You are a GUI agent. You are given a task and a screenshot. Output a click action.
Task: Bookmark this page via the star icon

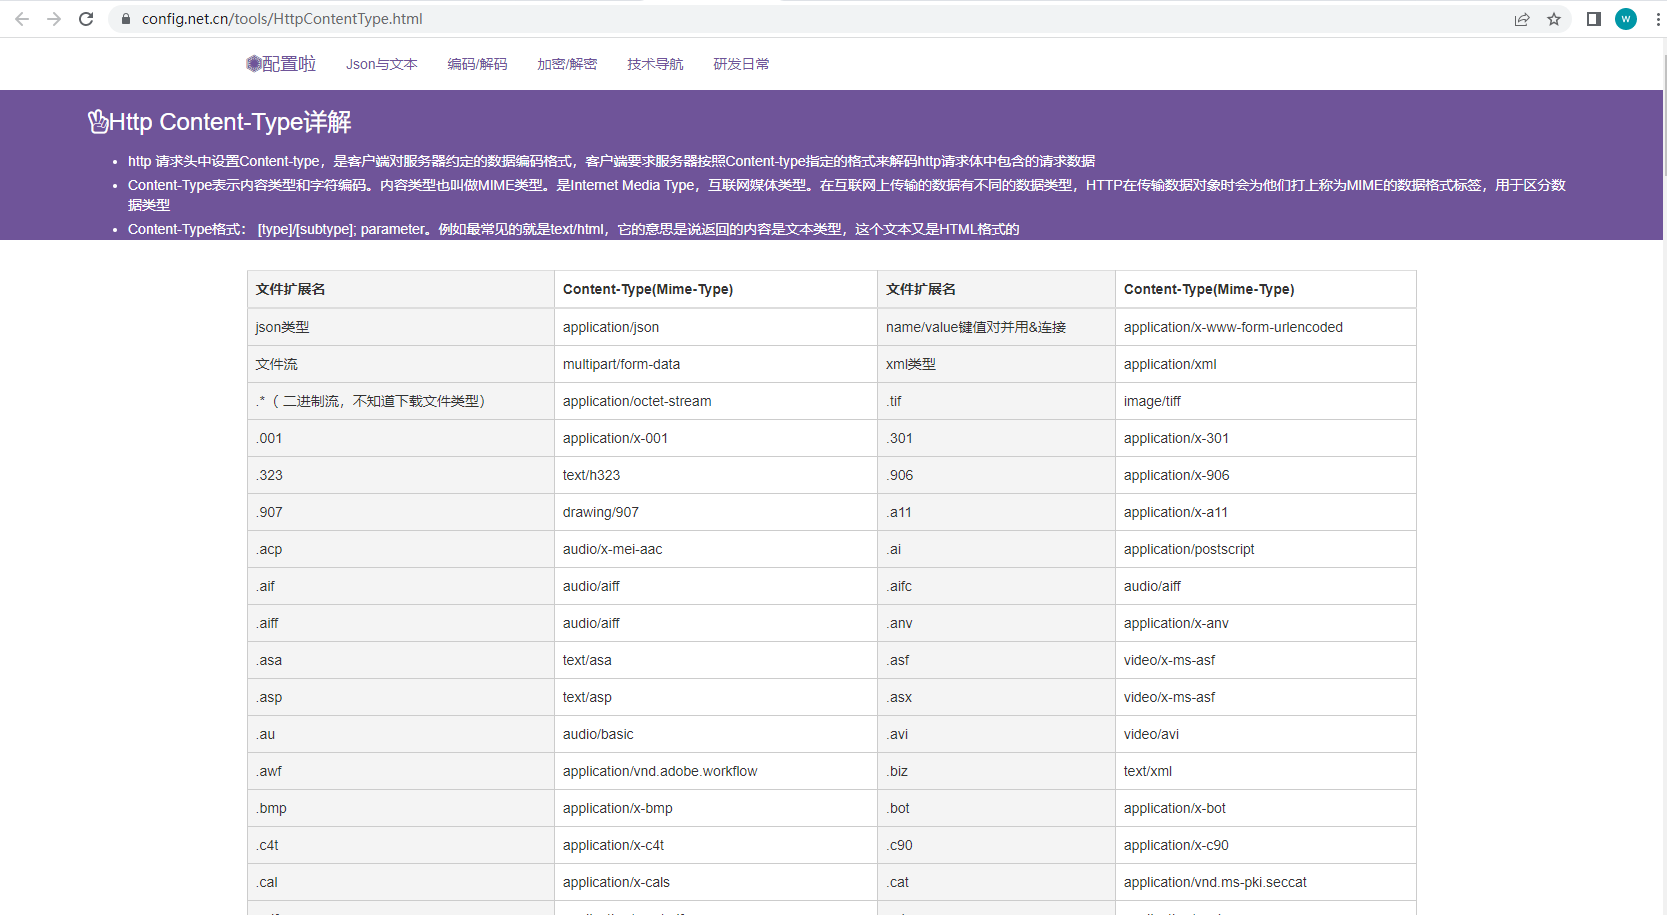pos(1554,19)
